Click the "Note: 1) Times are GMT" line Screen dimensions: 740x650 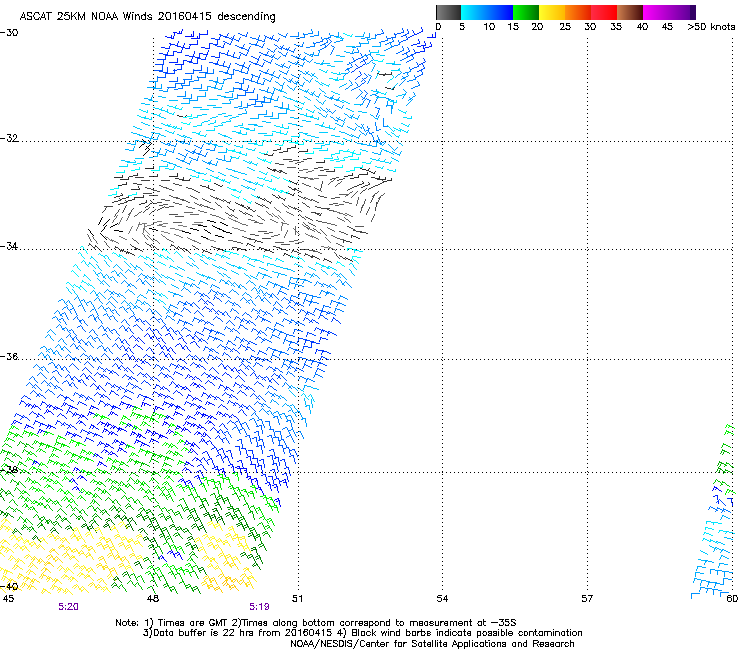pyautogui.click(x=315, y=623)
